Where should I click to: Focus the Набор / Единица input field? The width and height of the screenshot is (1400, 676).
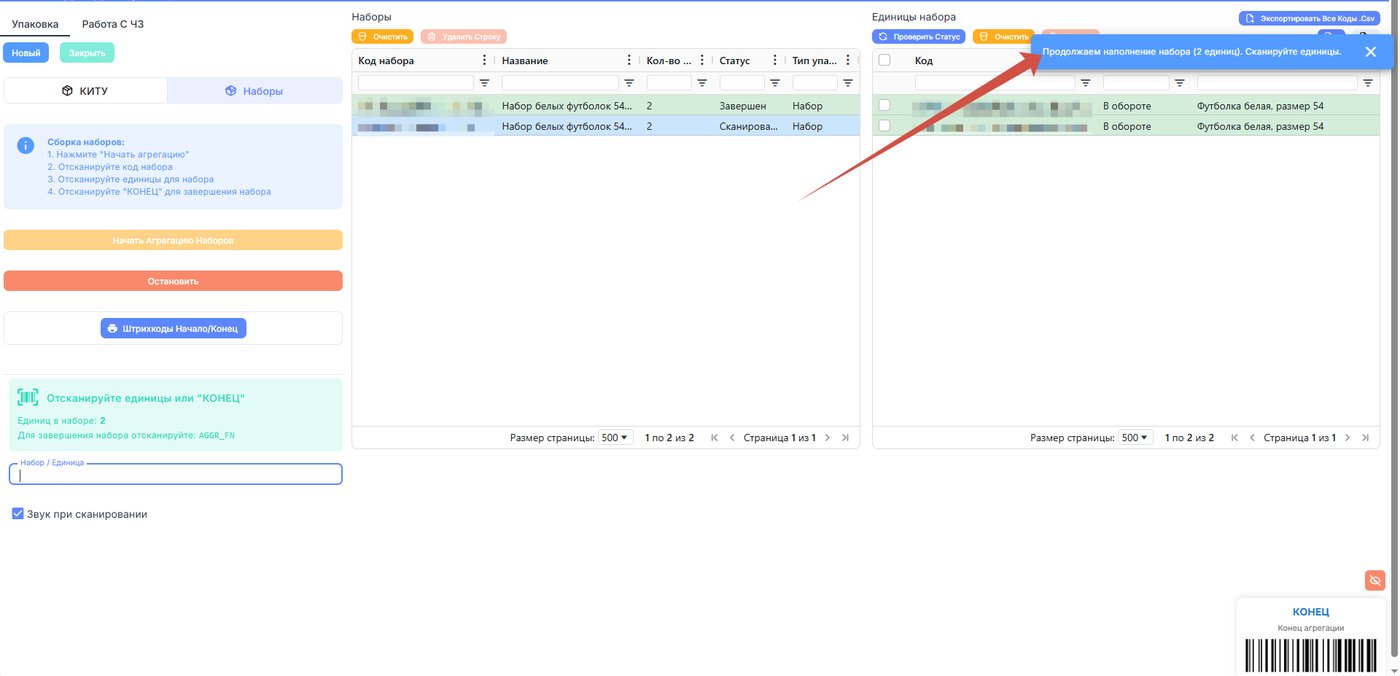(x=176, y=475)
